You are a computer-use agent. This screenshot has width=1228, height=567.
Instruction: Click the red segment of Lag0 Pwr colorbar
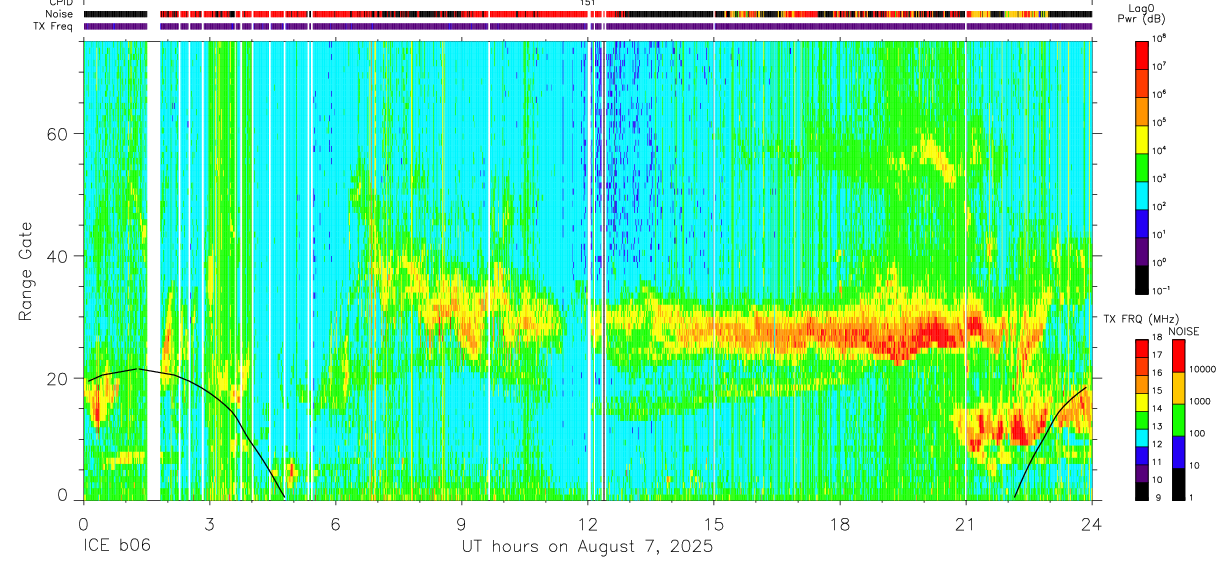coord(1142,54)
